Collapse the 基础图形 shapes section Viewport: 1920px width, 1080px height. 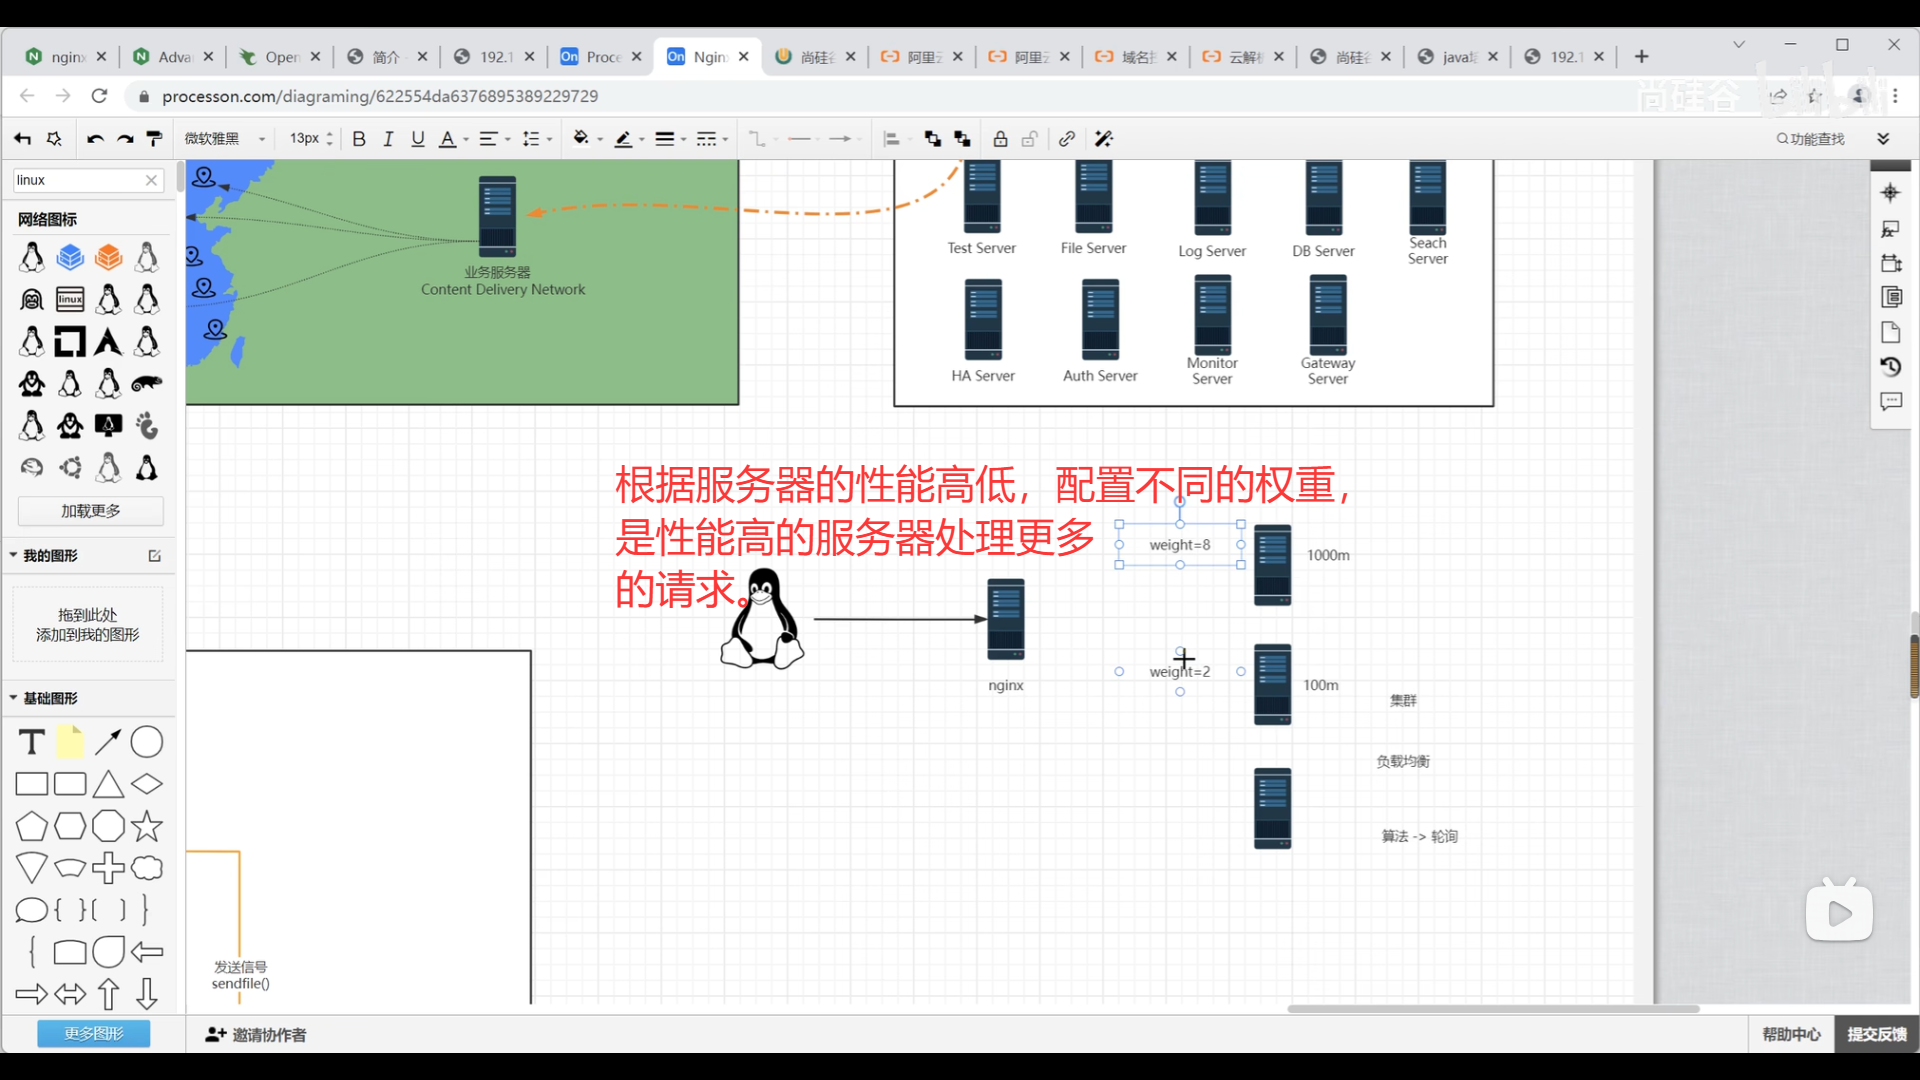(x=14, y=698)
